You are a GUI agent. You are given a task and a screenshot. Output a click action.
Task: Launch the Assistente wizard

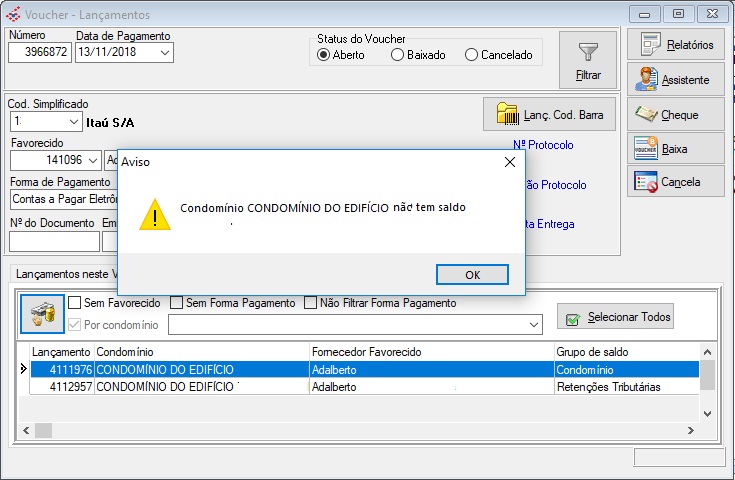[x=675, y=80]
